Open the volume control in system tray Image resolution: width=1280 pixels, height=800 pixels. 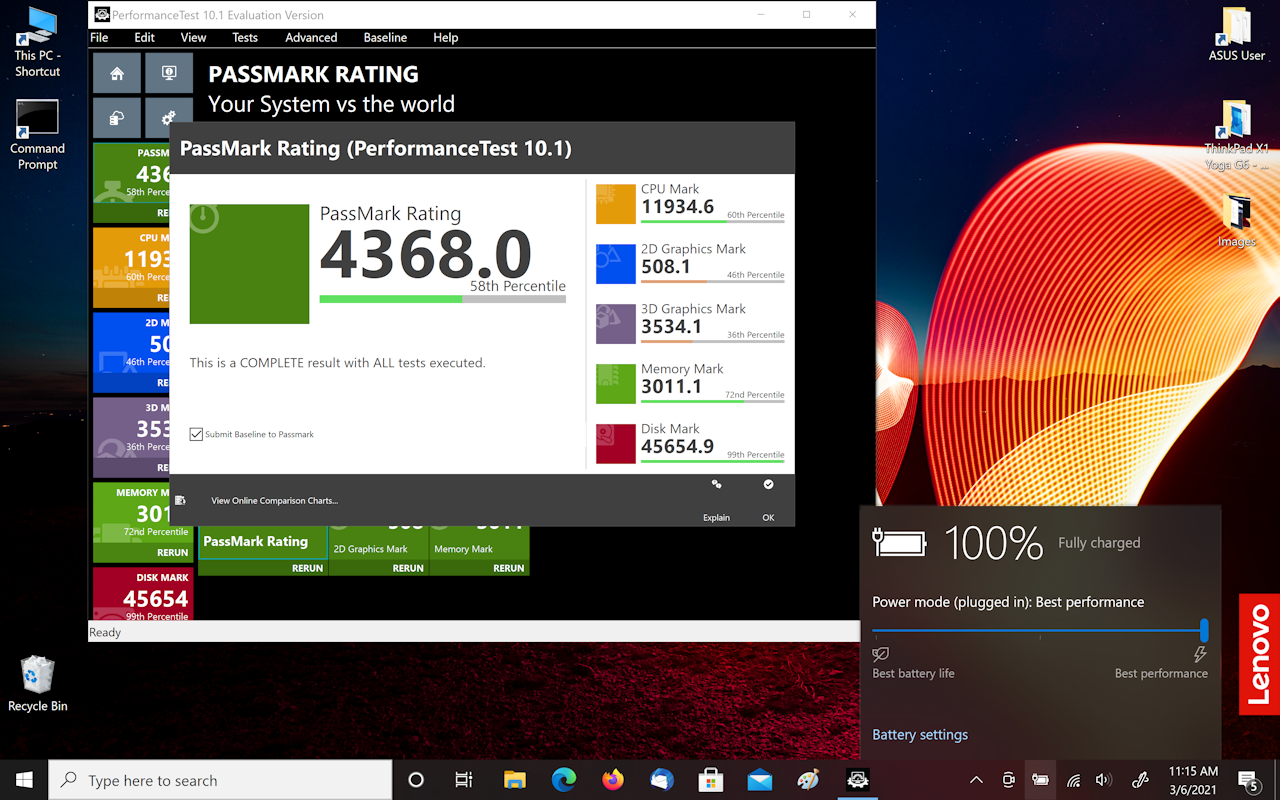click(1104, 780)
